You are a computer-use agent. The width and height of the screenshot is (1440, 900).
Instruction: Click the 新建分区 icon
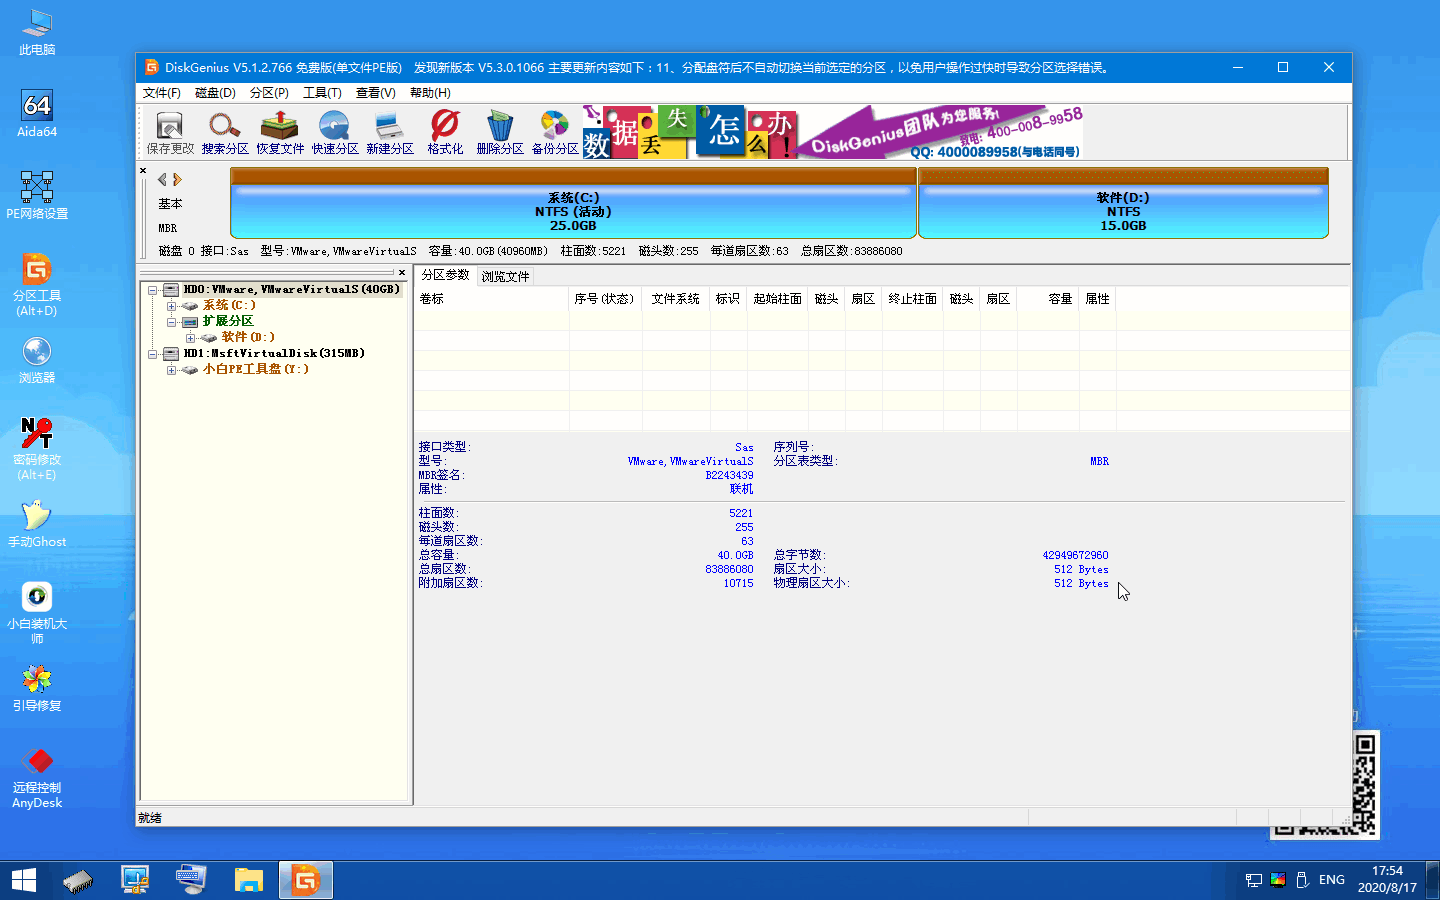point(390,131)
